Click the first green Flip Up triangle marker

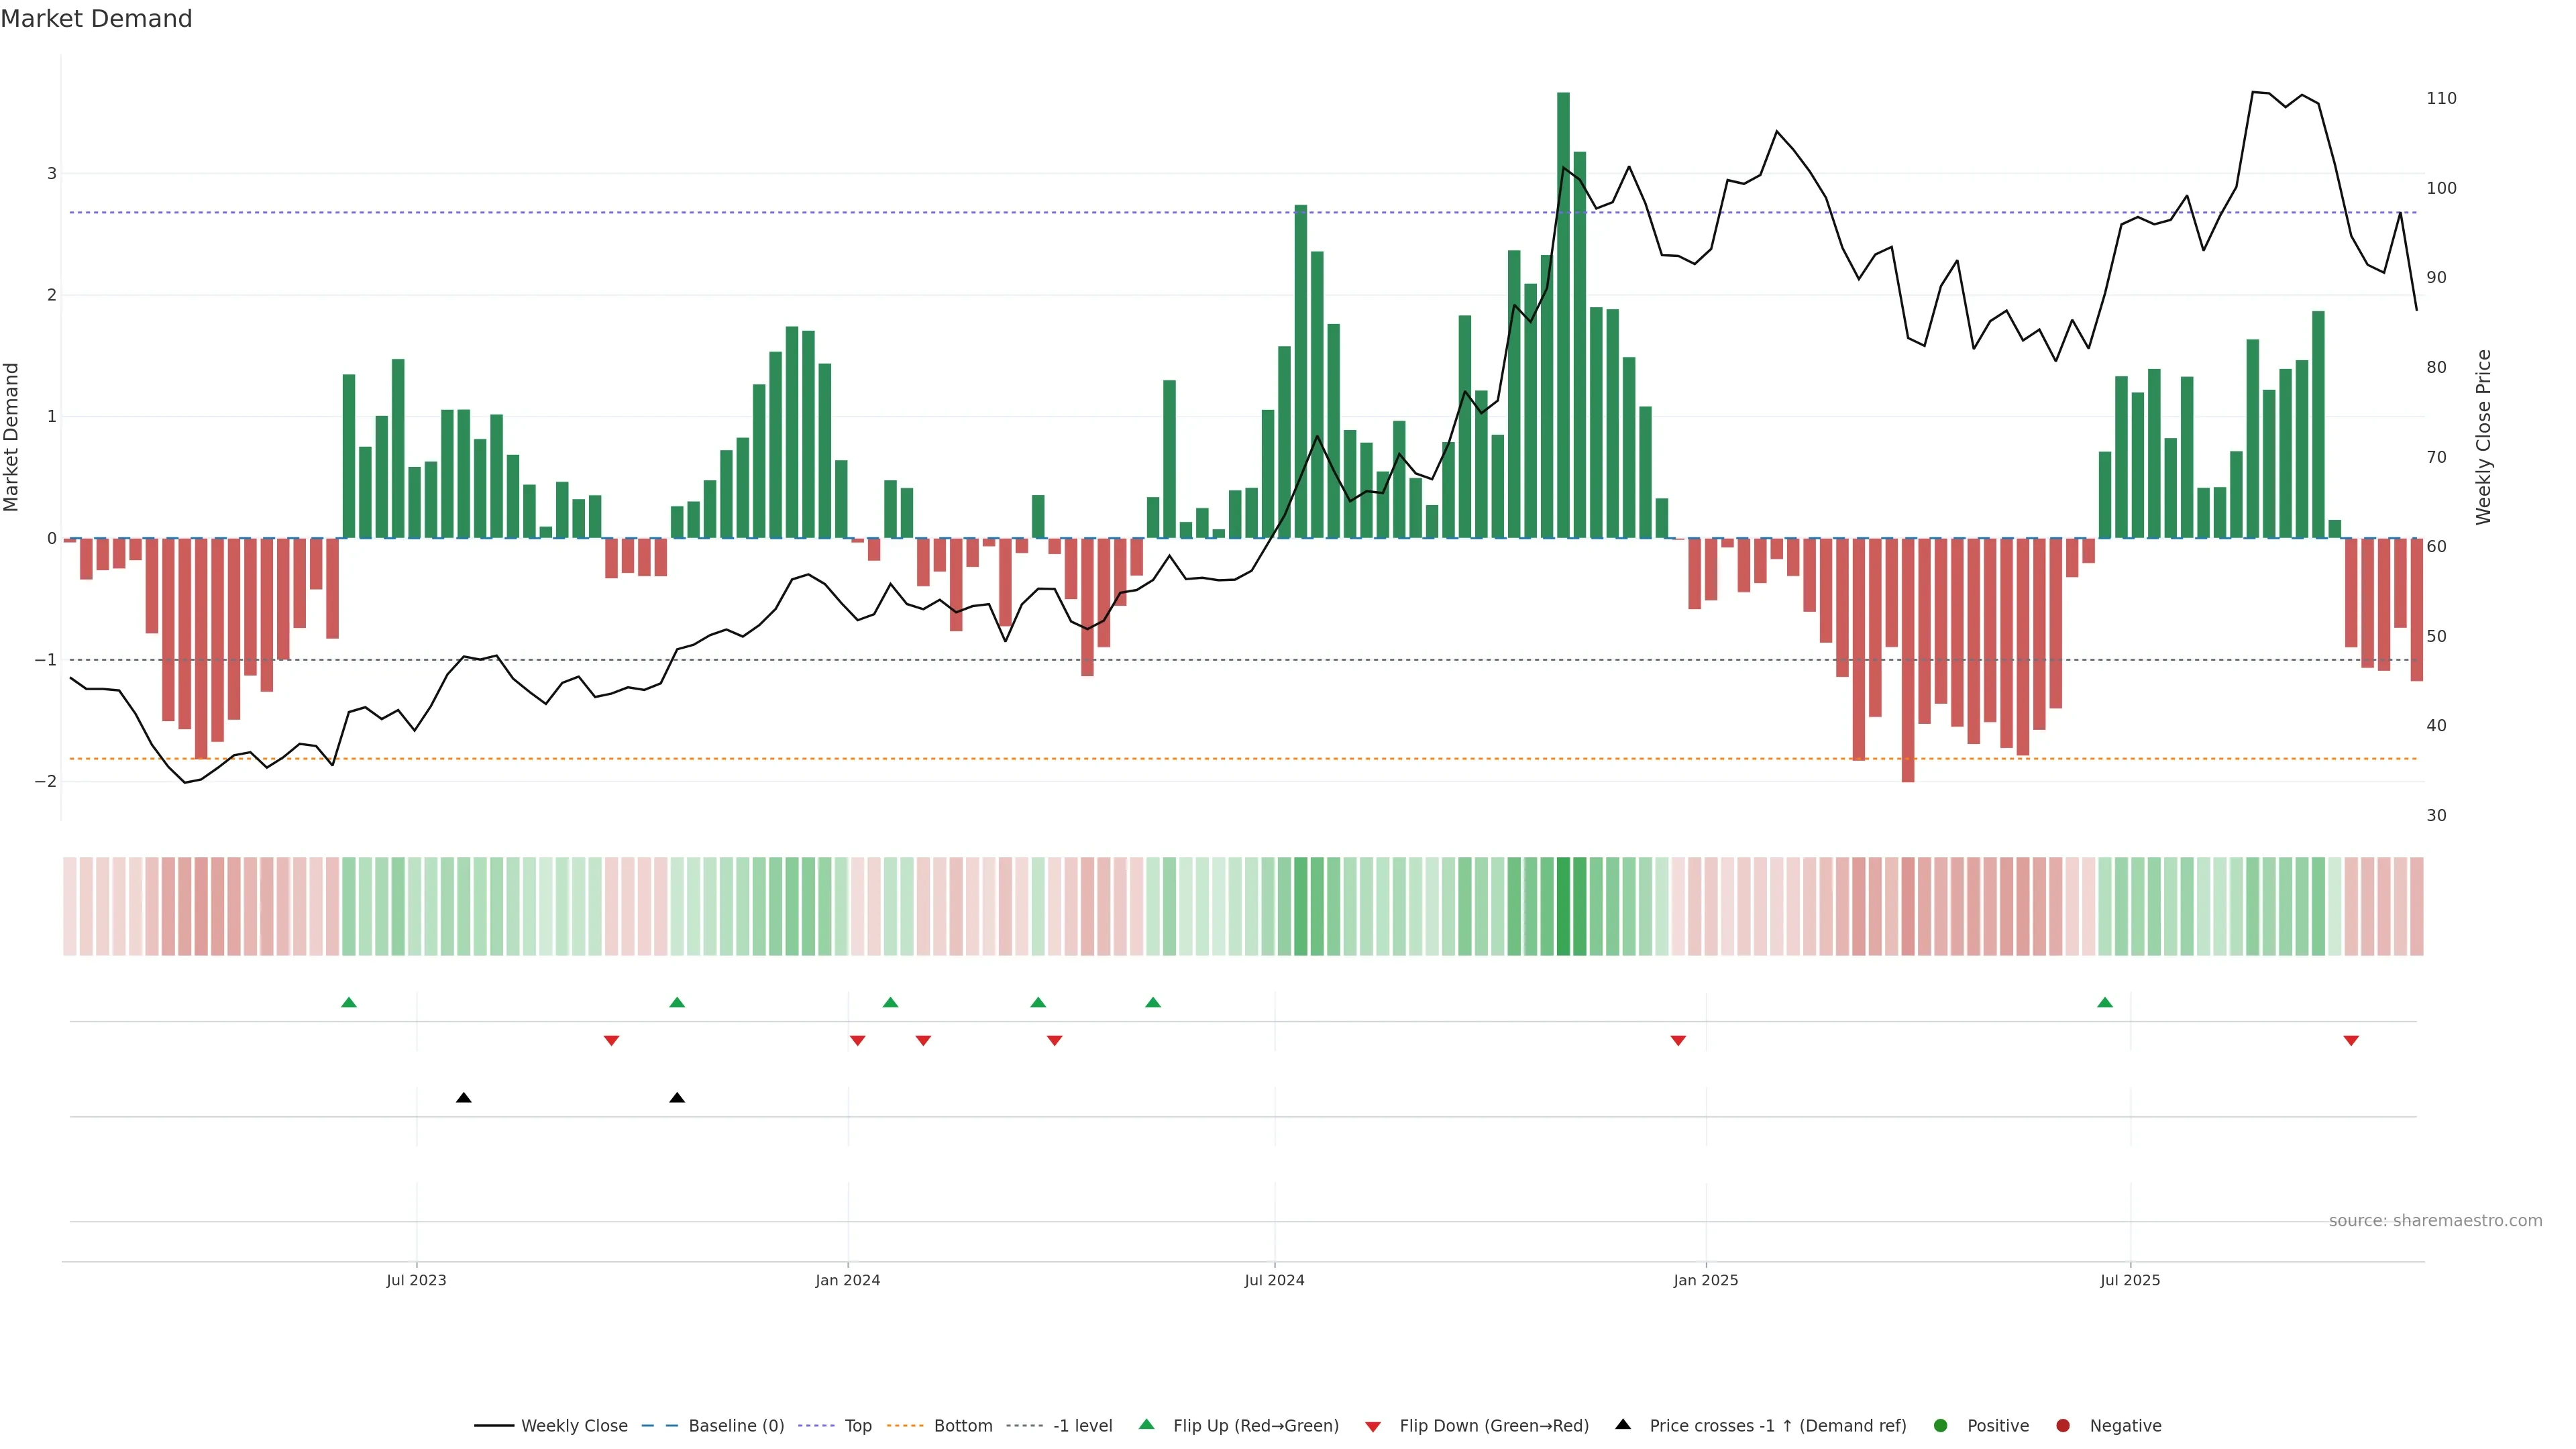coord(349,1002)
